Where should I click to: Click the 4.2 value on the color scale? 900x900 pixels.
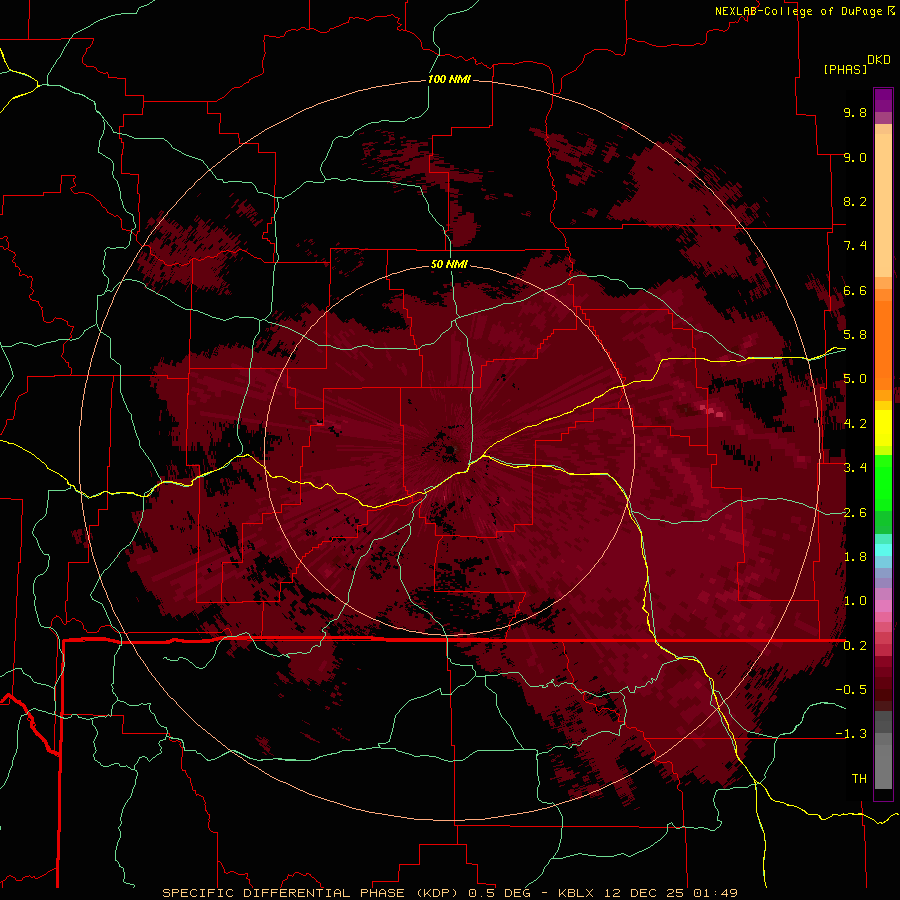(855, 424)
